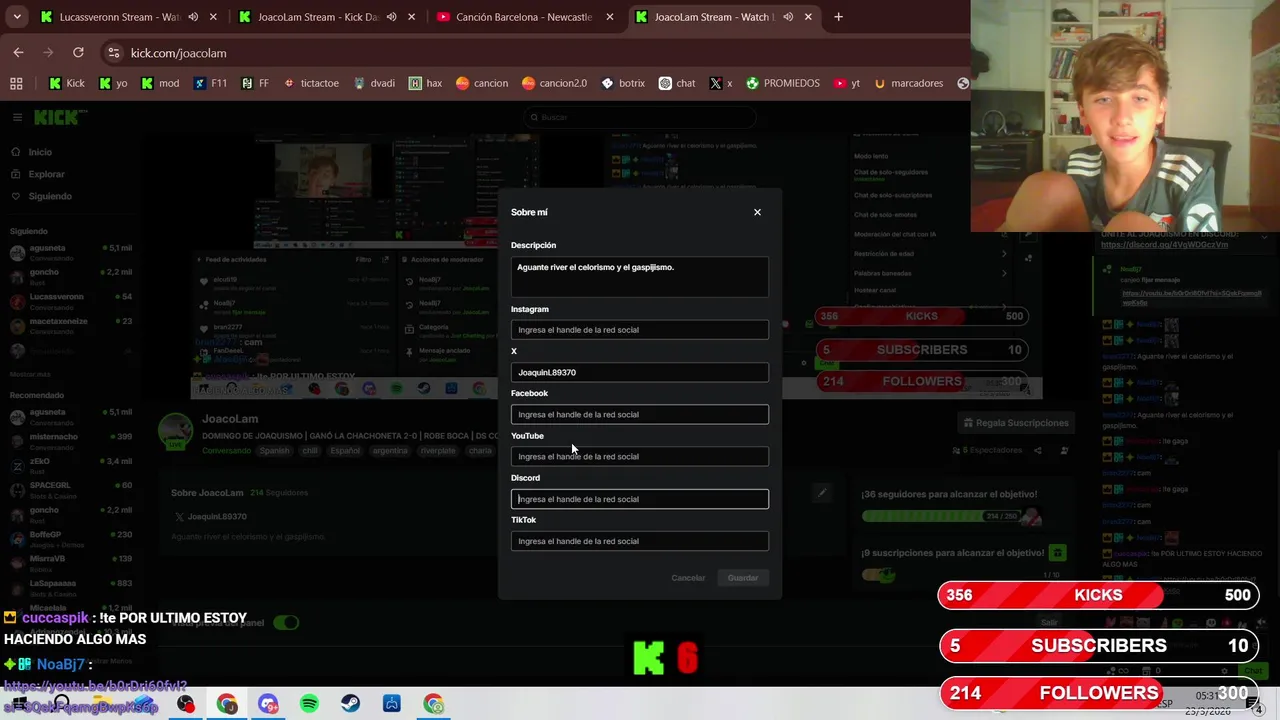Click the X handle field JoaquinL89370

pos(640,372)
